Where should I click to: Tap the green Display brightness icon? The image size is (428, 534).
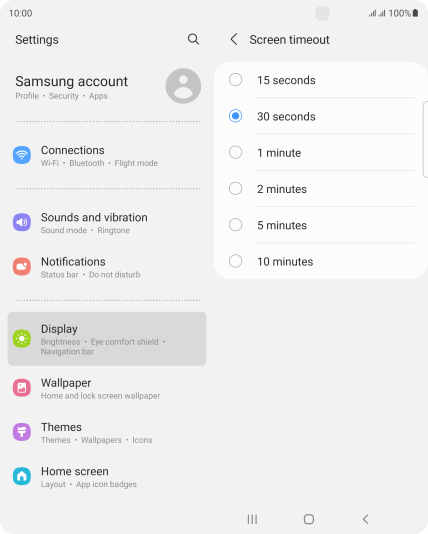click(x=22, y=339)
